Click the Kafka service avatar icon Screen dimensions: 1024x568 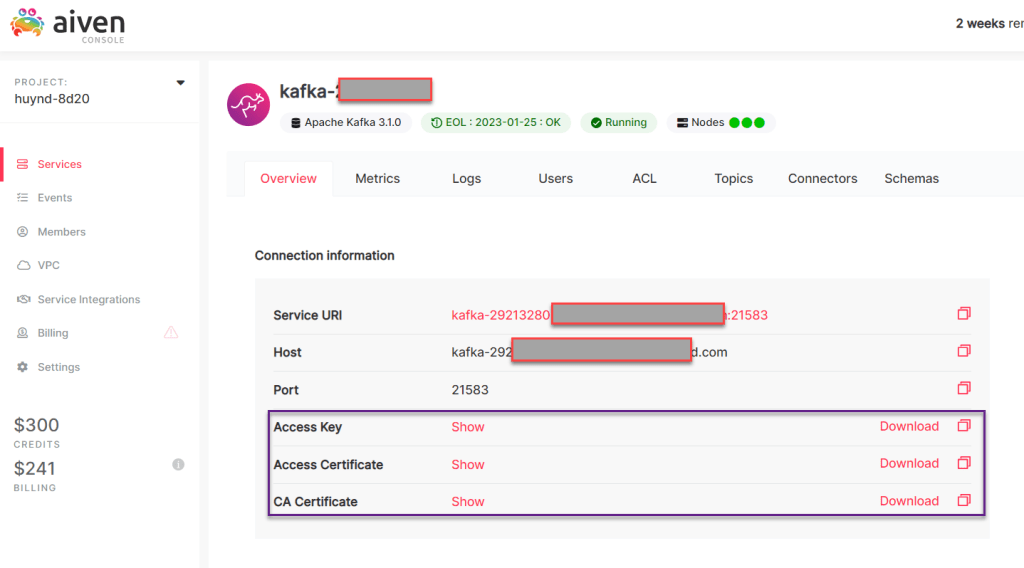(x=247, y=104)
